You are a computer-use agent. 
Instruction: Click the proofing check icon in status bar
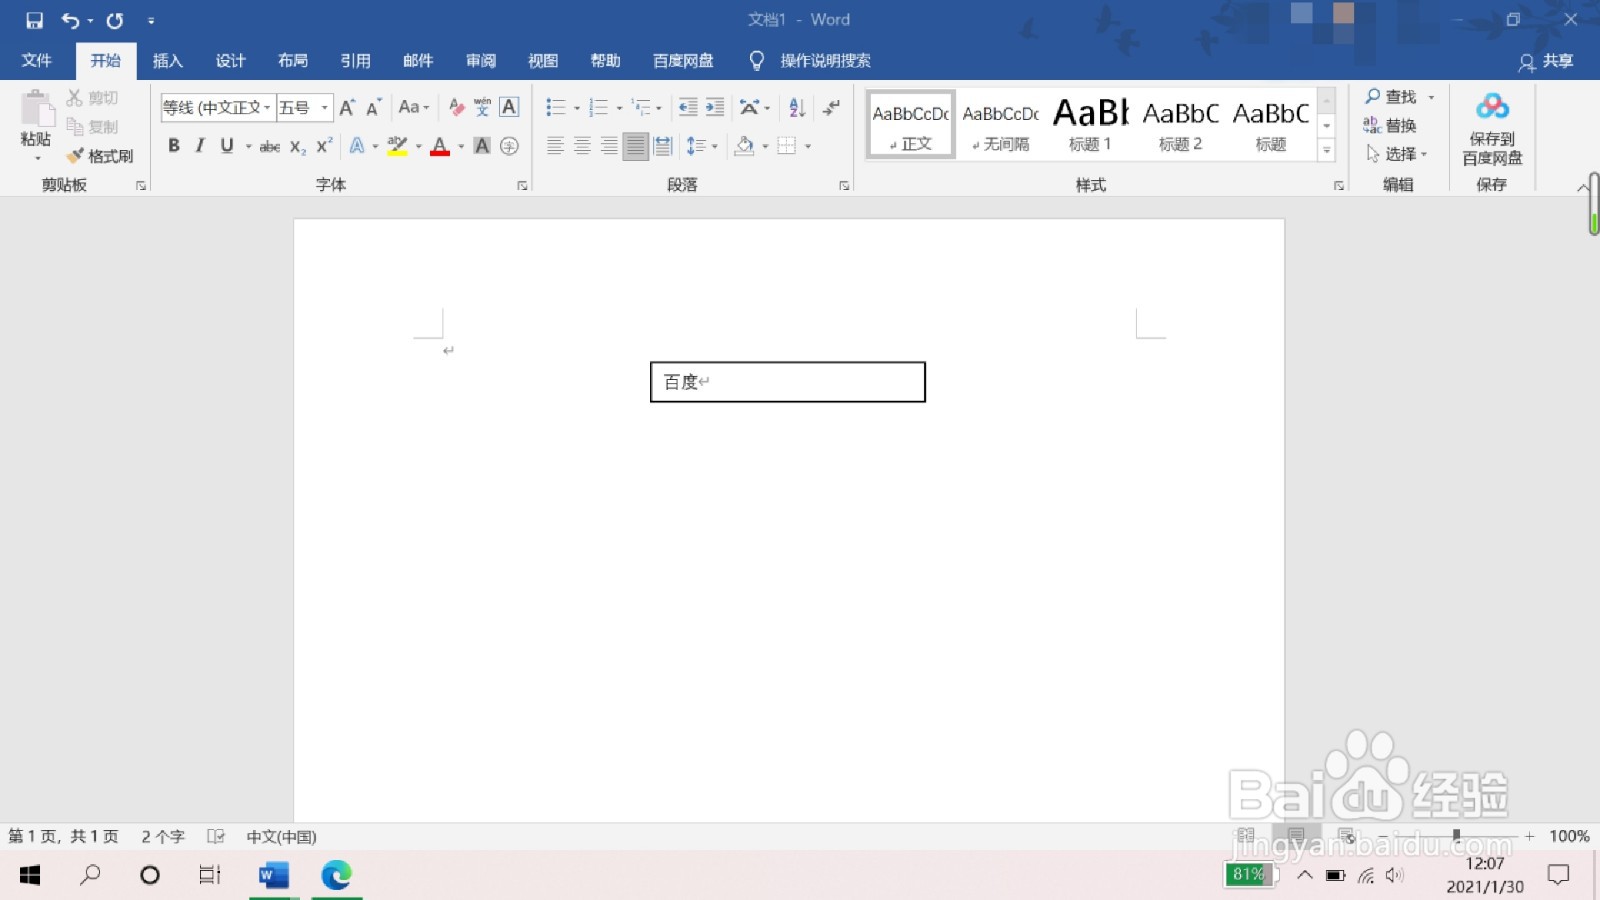click(x=215, y=837)
